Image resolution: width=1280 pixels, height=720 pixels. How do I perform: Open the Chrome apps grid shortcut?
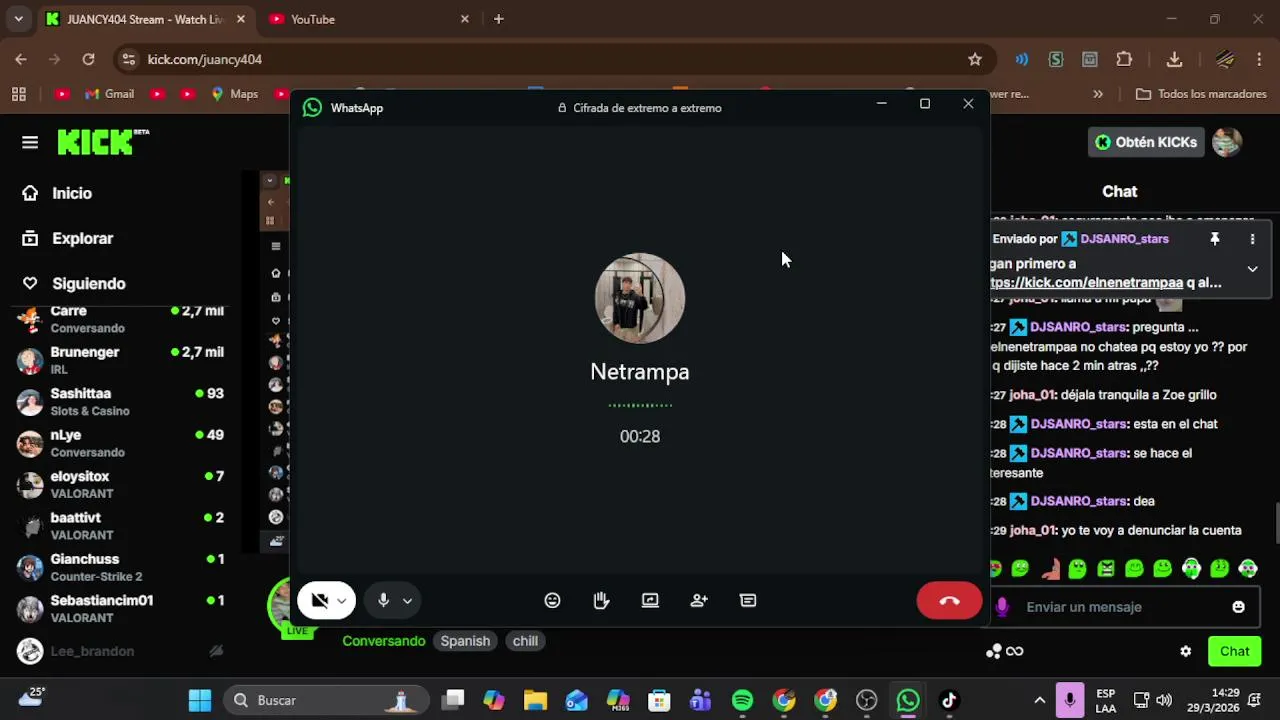point(18,94)
